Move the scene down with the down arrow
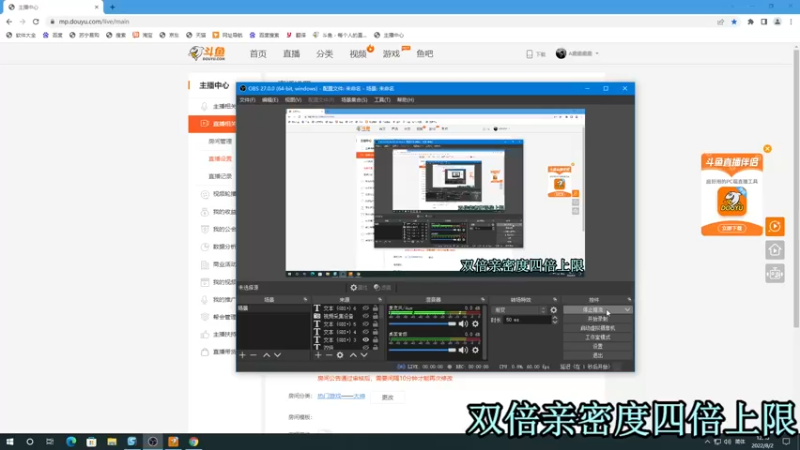800x450 pixels. 278,355
